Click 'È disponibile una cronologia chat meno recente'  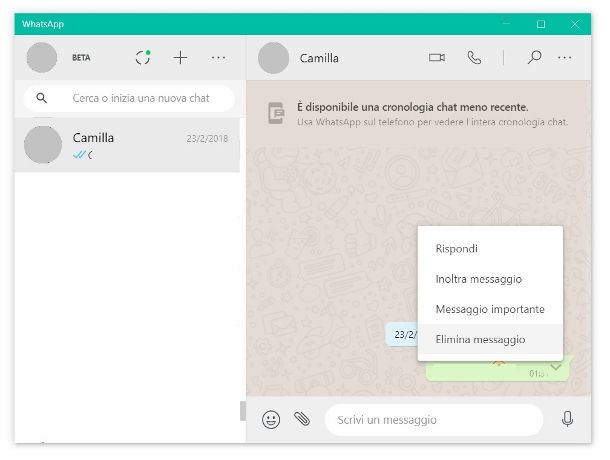(413, 107)
